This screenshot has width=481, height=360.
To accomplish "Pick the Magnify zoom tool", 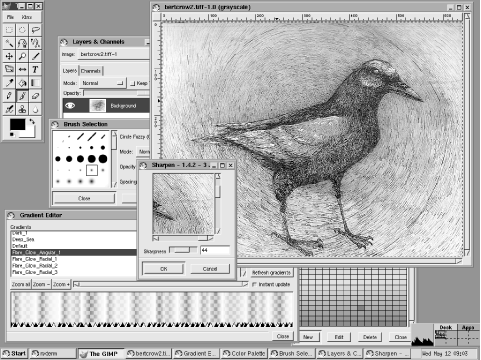I will coord(22,56).
